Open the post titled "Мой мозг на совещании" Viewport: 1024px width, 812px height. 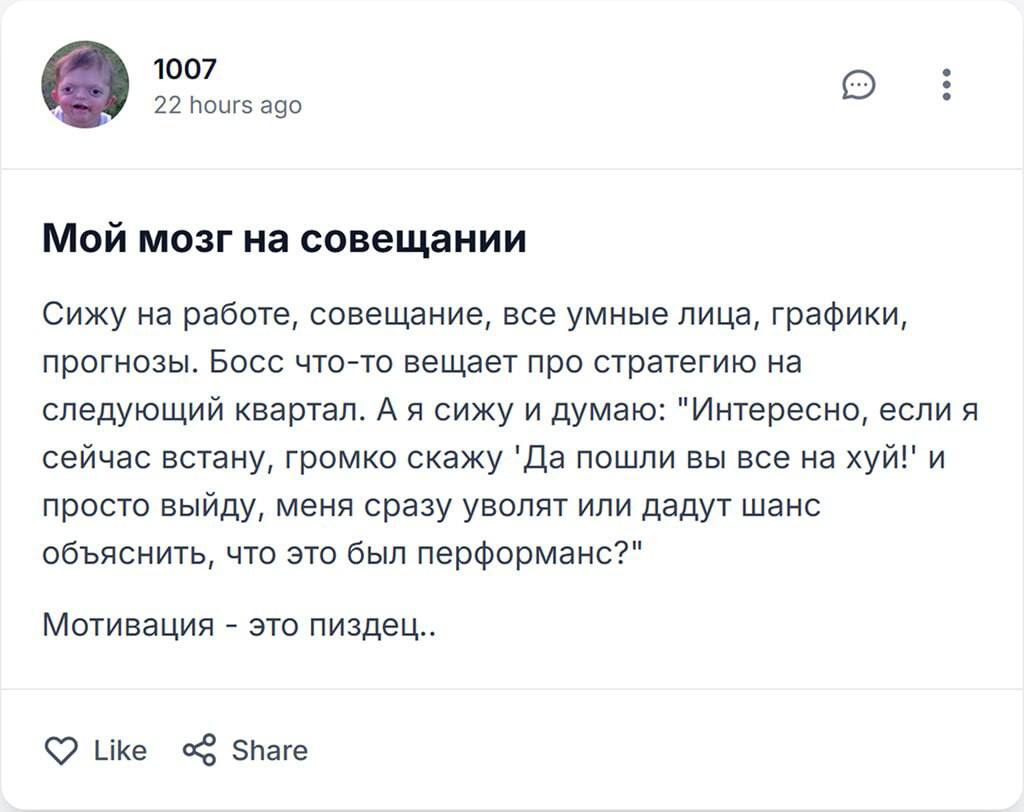pyautogui.click(x=284, y=240)
